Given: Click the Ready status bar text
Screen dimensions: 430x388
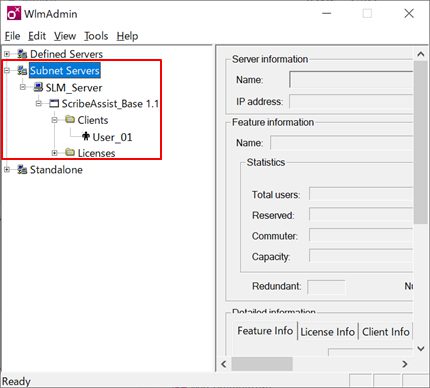Looking at the screenshot, I should [16, 381].
